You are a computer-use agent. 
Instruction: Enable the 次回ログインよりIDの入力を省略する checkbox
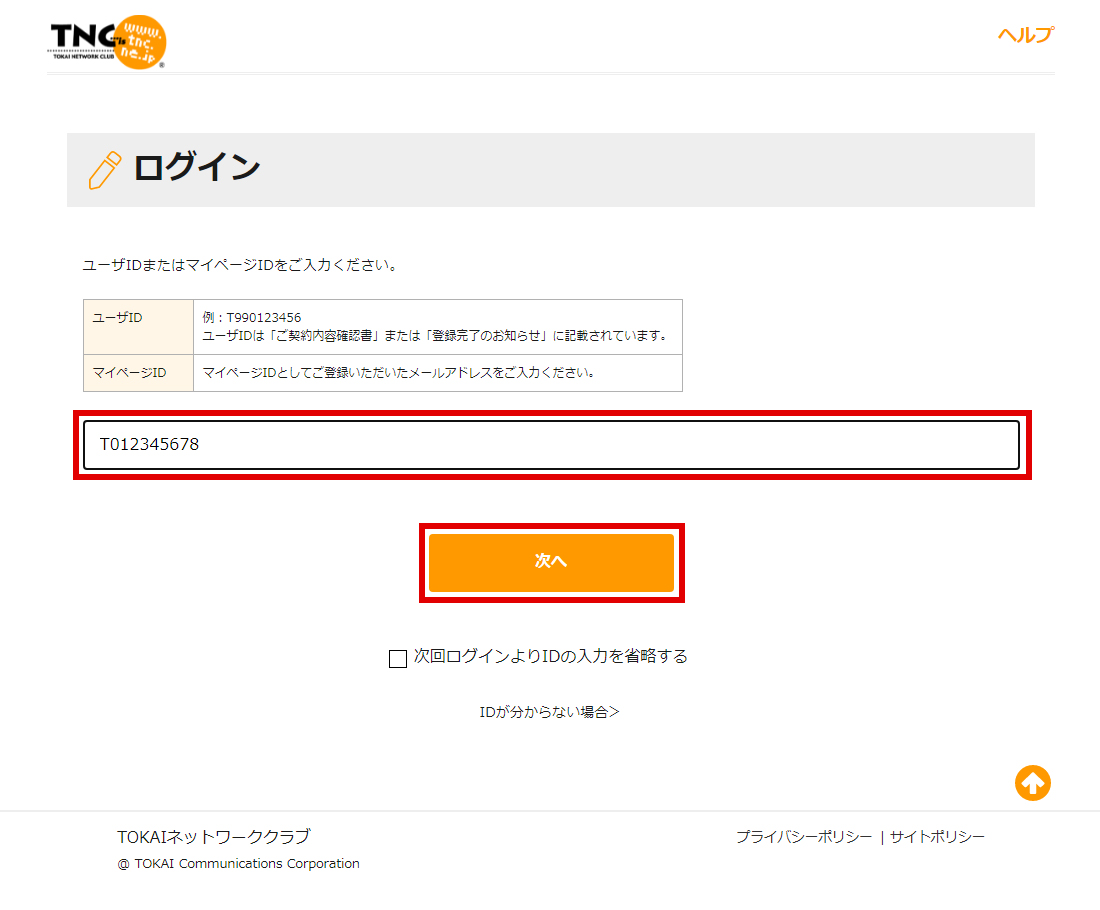(398, 658)
